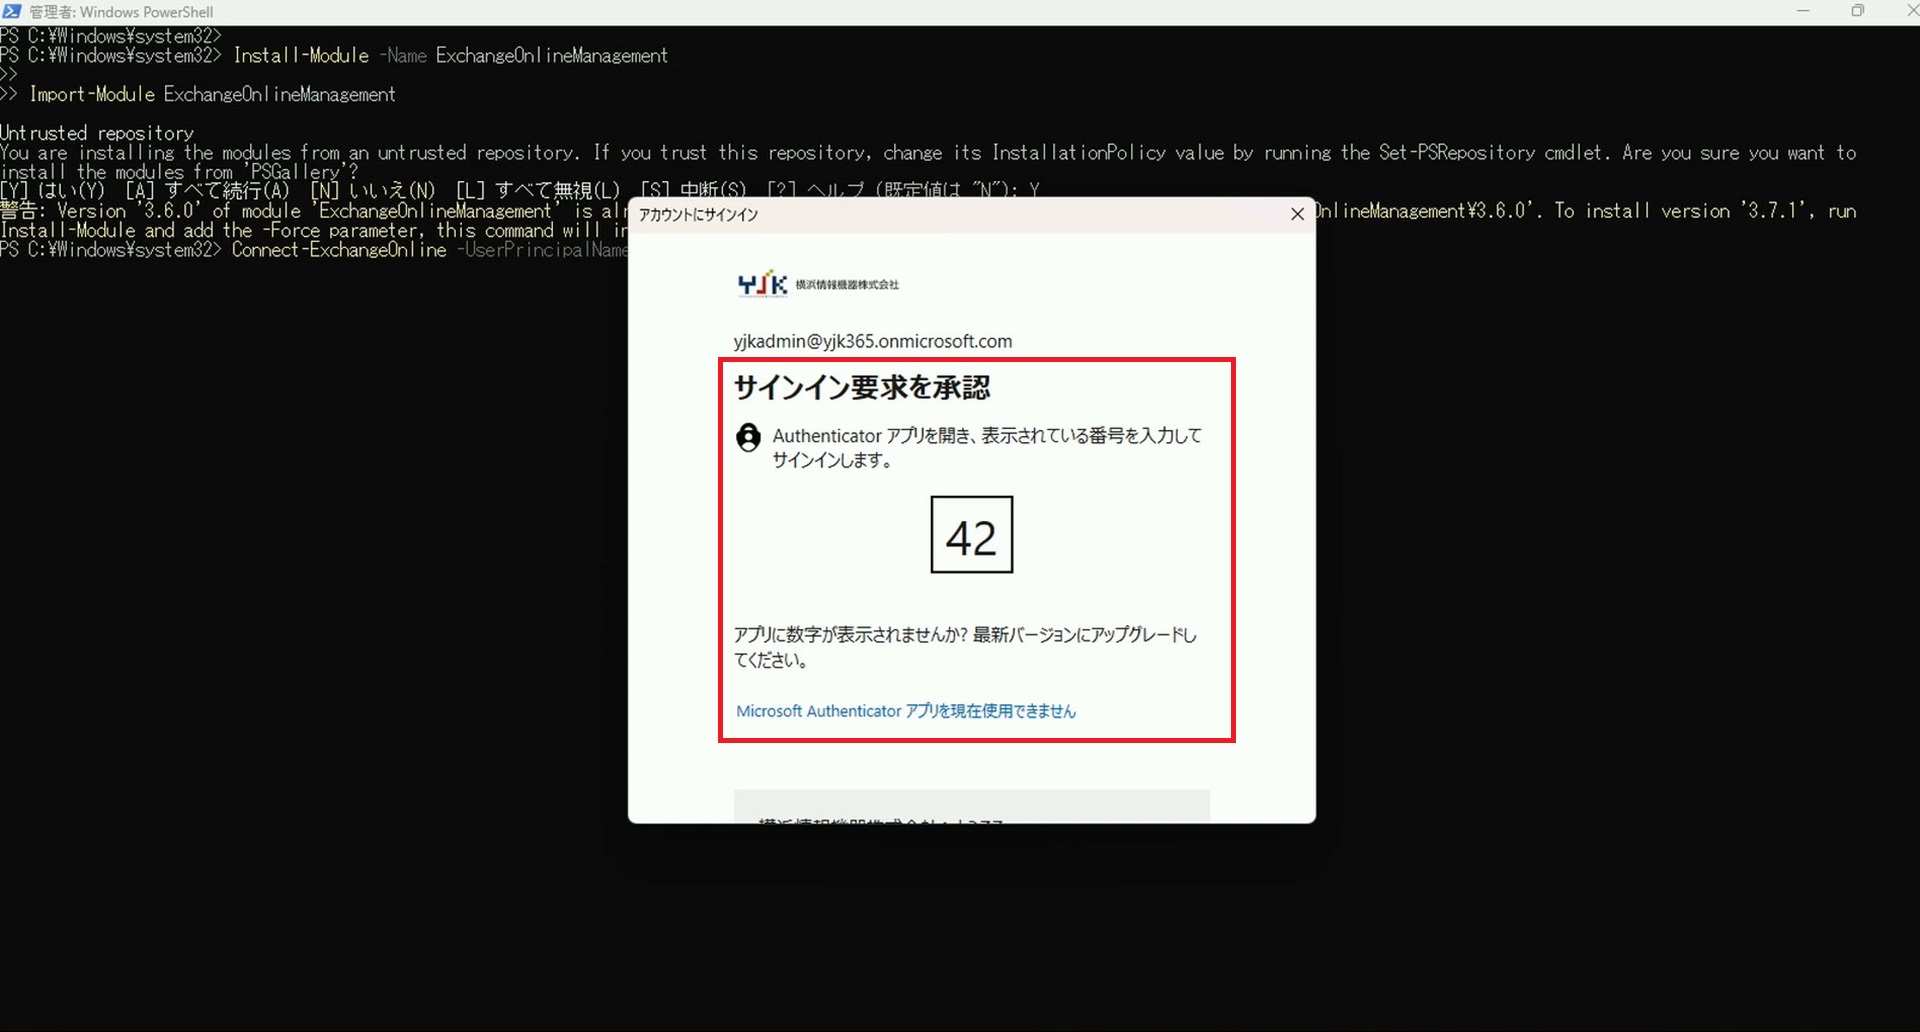Minimize the PowerShell window

pyautogui.click(x=1803, y=12)
